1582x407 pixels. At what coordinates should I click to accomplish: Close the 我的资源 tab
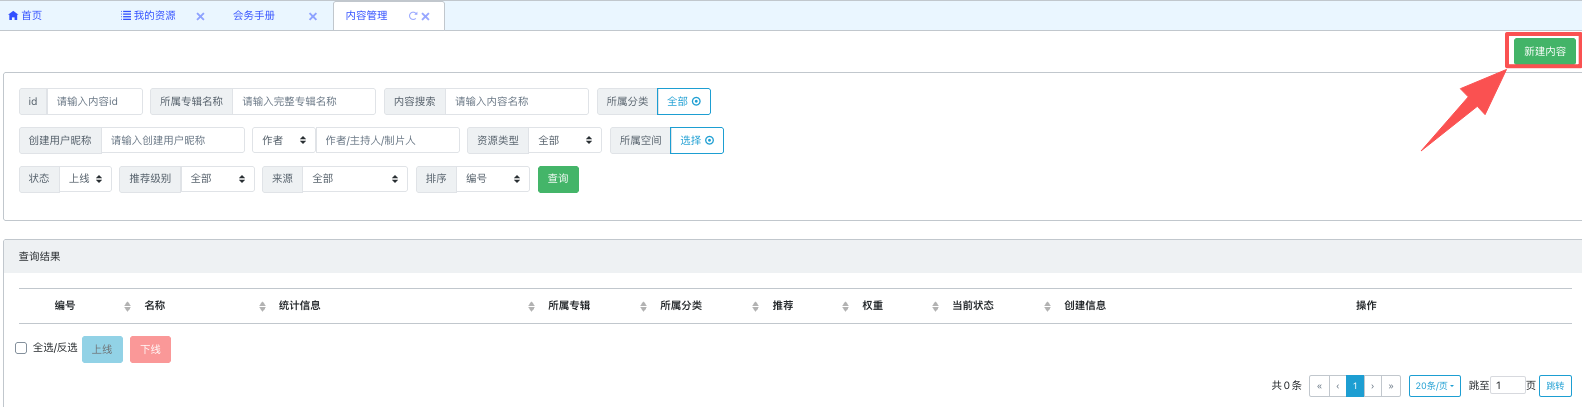(x=200, y=17)
